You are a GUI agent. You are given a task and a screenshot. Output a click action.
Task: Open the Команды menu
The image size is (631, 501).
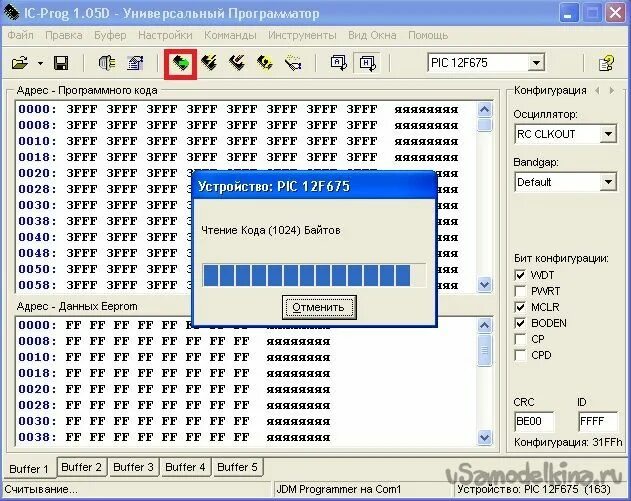click(230, 35)
